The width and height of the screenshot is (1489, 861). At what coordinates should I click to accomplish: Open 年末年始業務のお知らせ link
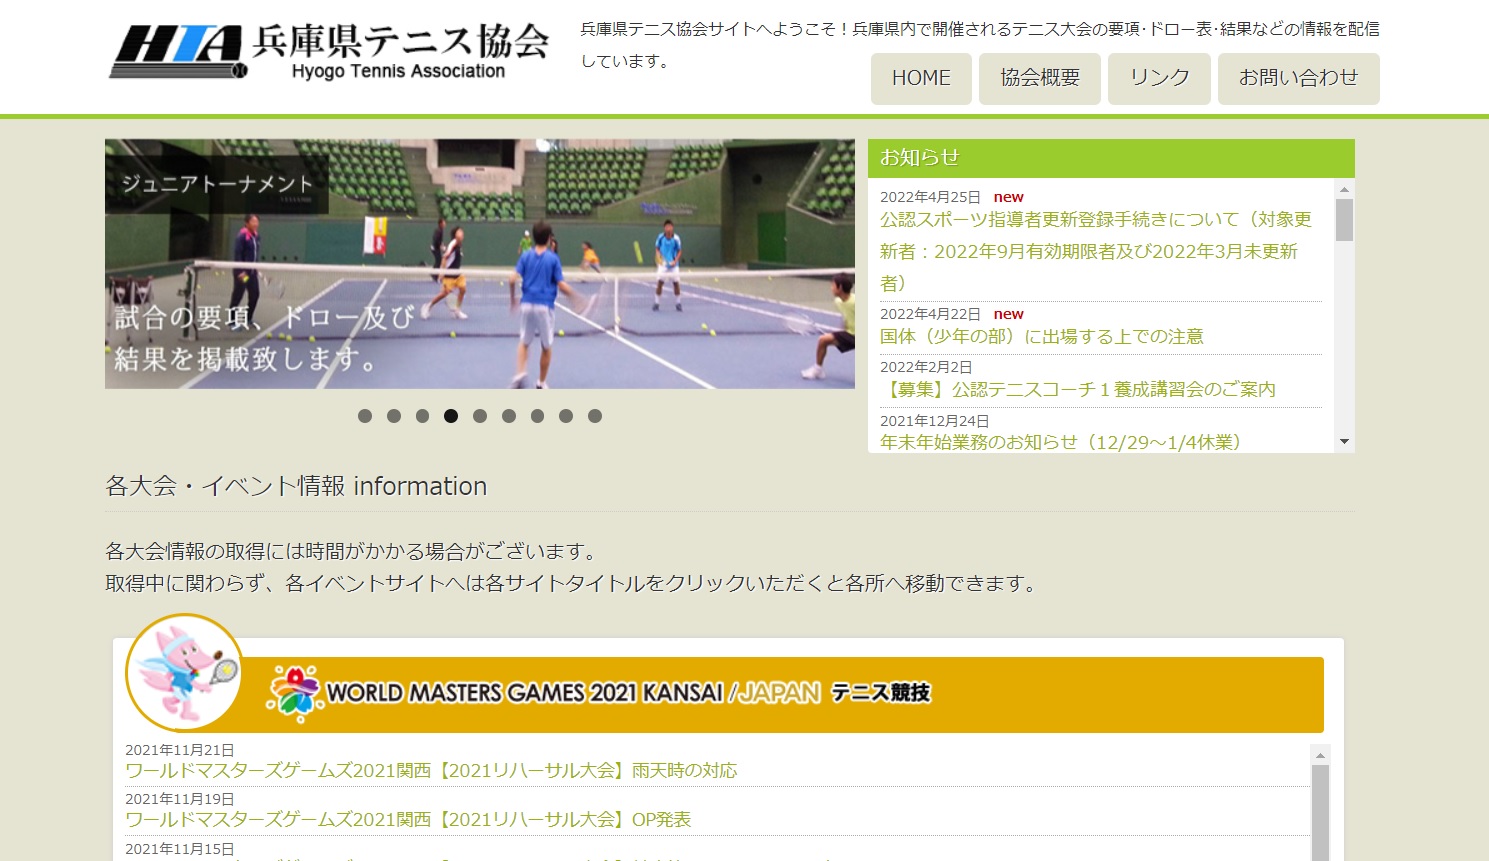[x=1061, y=442]
